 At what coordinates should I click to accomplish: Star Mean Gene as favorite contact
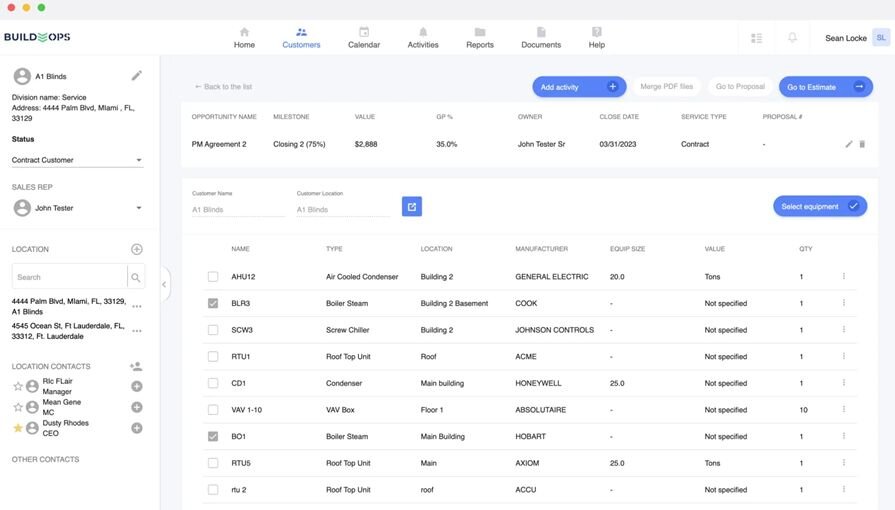18,407
